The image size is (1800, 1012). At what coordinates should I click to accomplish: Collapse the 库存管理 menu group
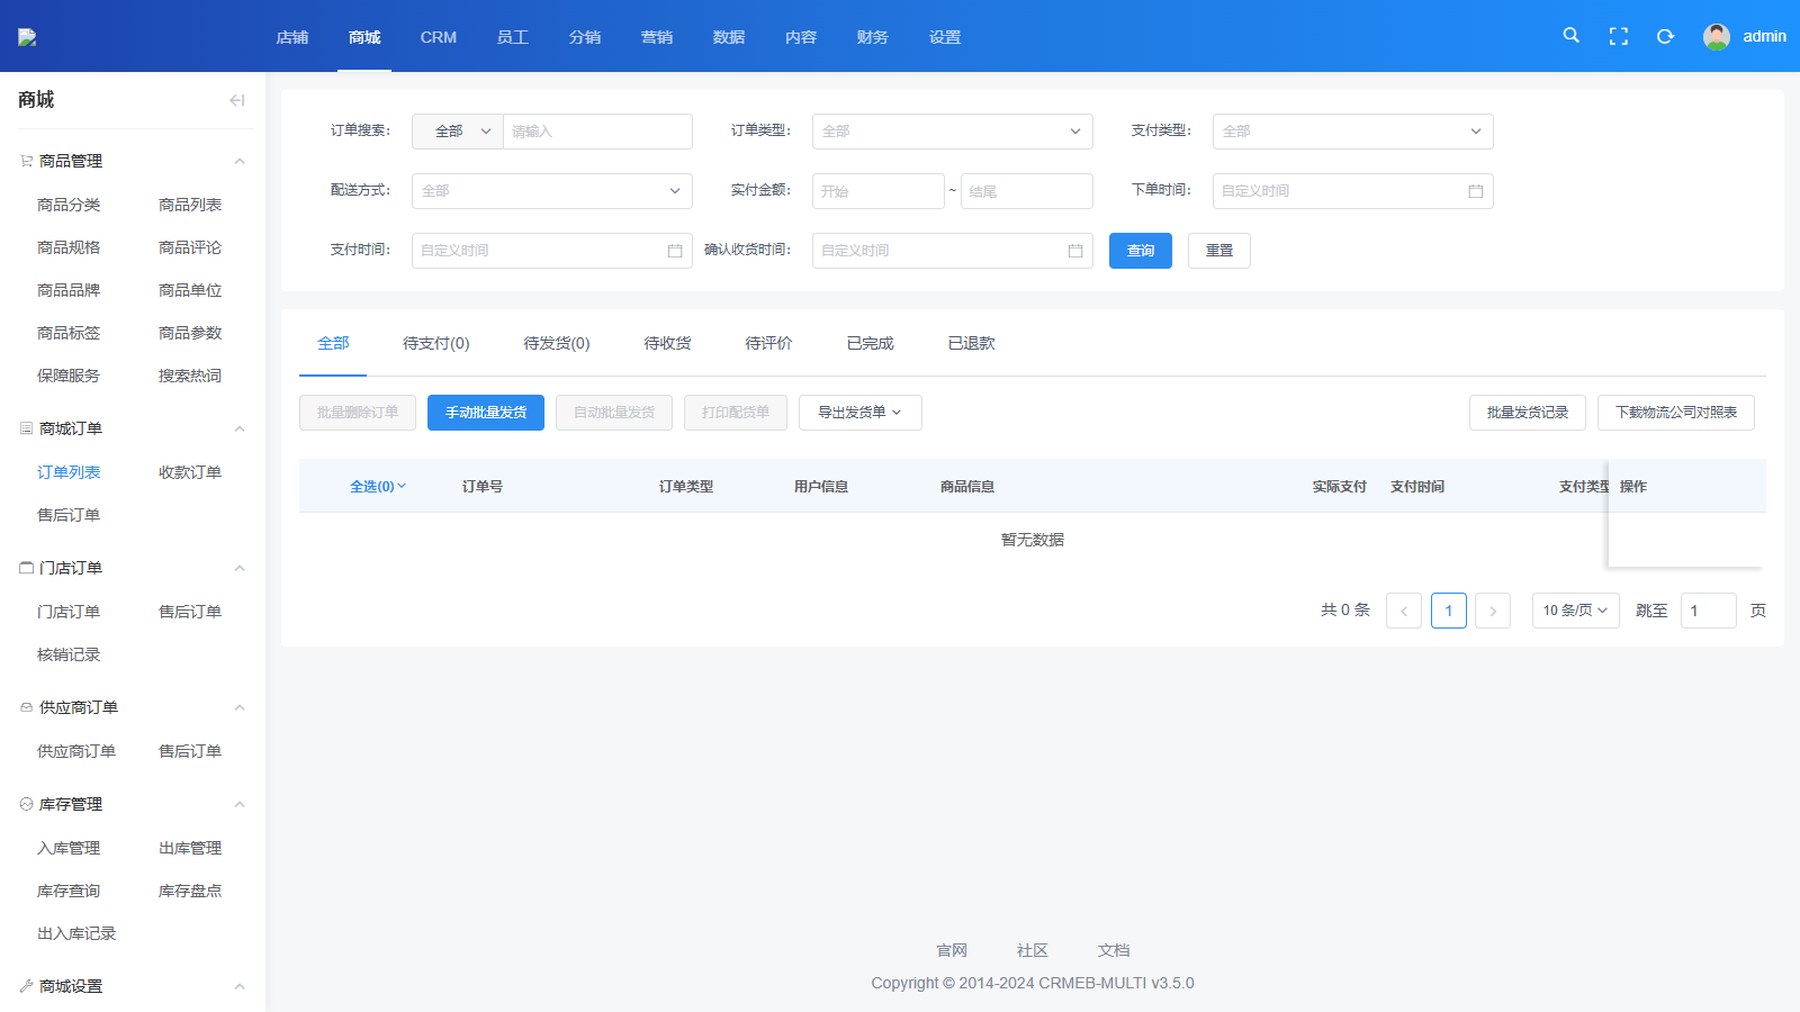pyautogui.click(x=240, y=805)
